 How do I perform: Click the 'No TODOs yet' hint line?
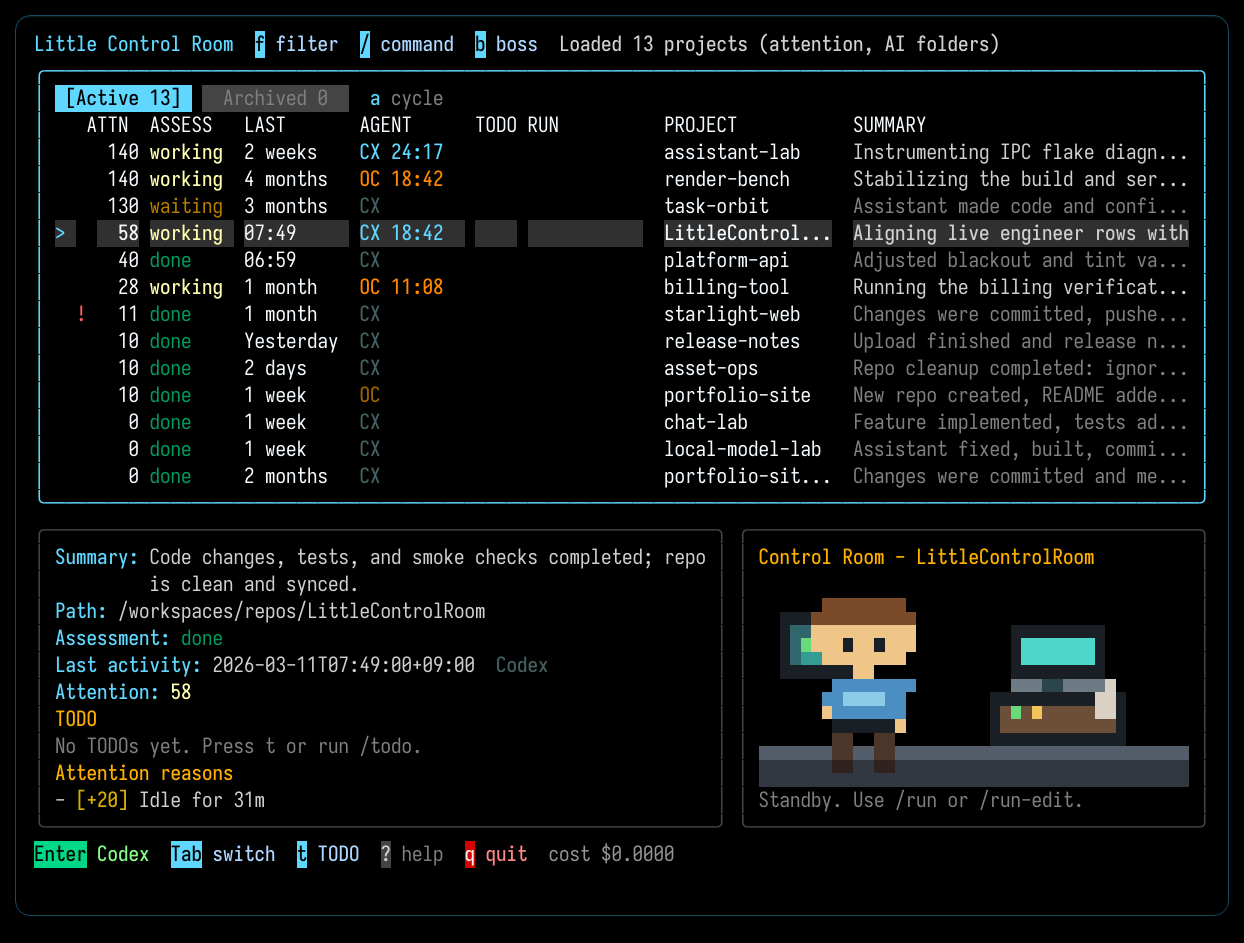(238, 746)
